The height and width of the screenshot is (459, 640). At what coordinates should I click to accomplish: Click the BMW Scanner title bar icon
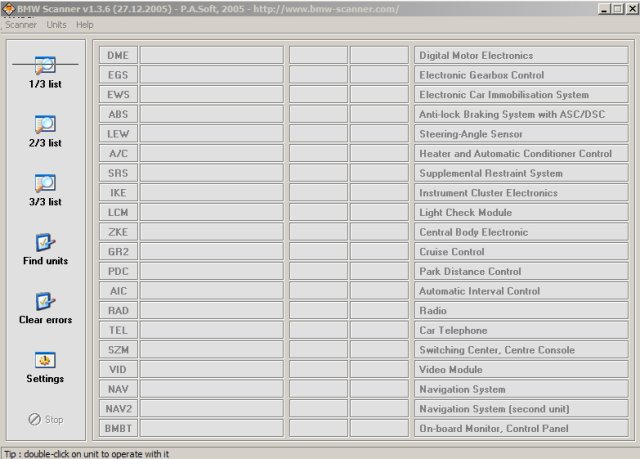(9, 9)
